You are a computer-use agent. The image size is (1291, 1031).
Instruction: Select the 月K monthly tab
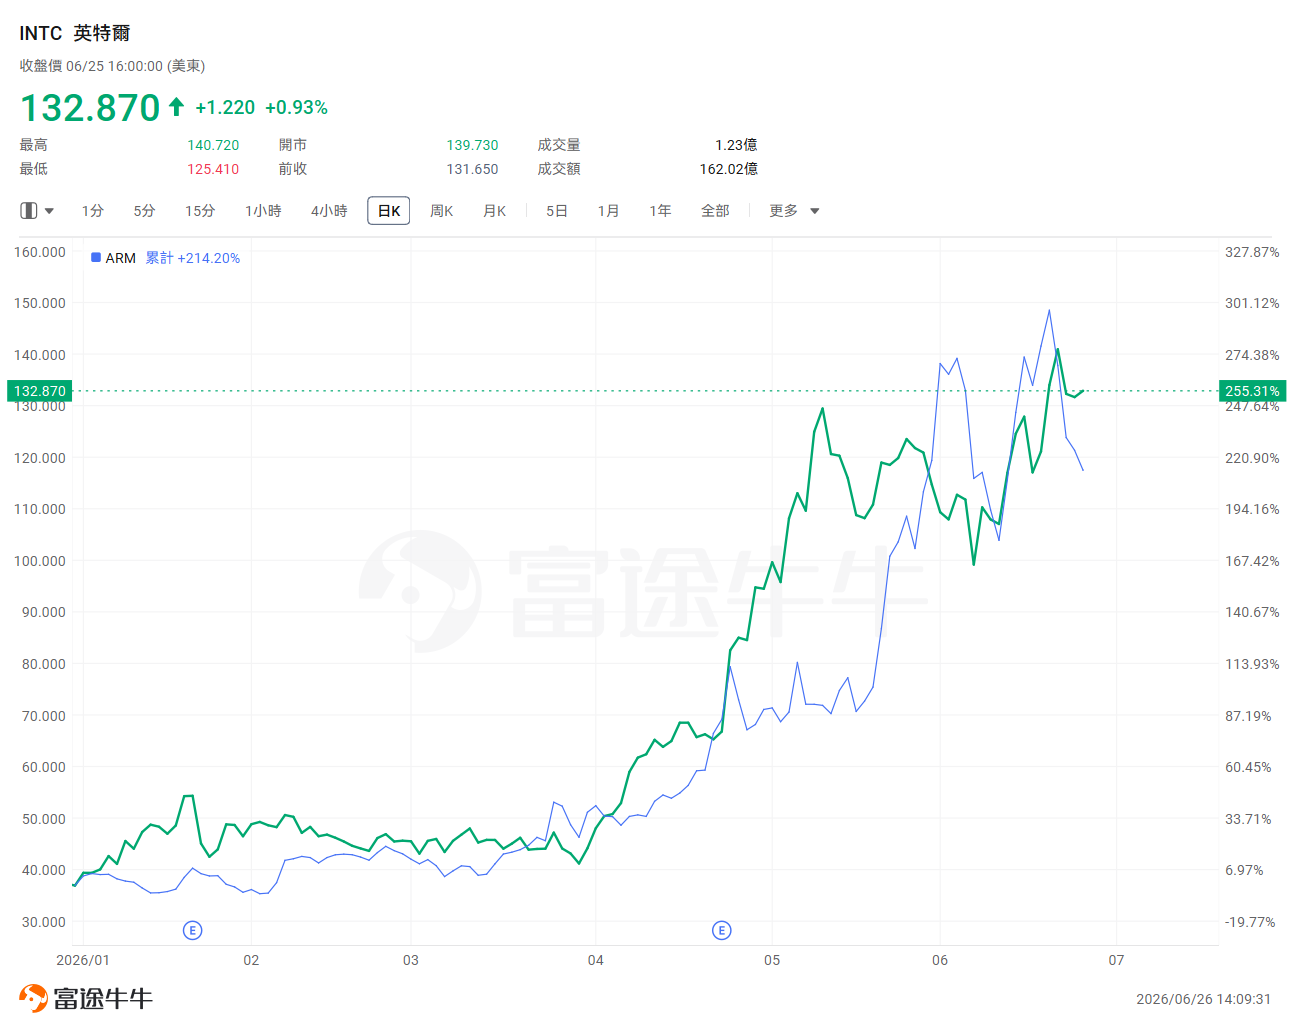(495, 211)
